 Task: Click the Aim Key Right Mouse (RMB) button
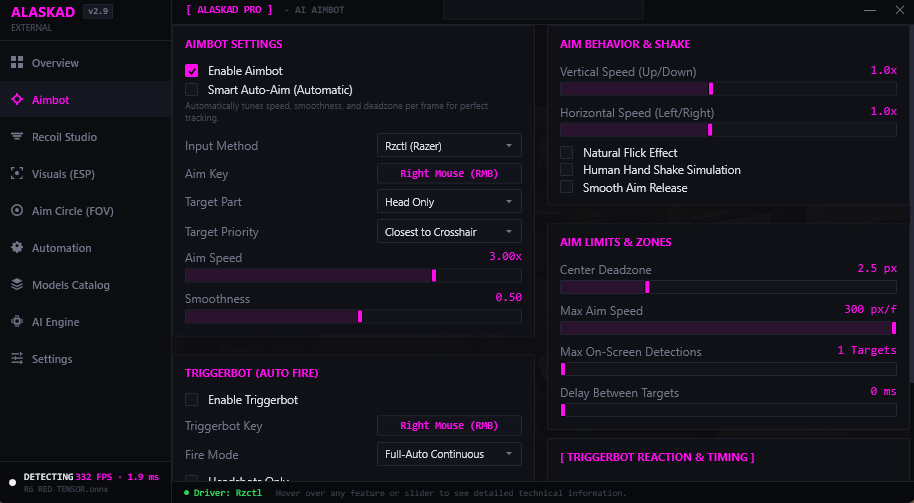449,173
